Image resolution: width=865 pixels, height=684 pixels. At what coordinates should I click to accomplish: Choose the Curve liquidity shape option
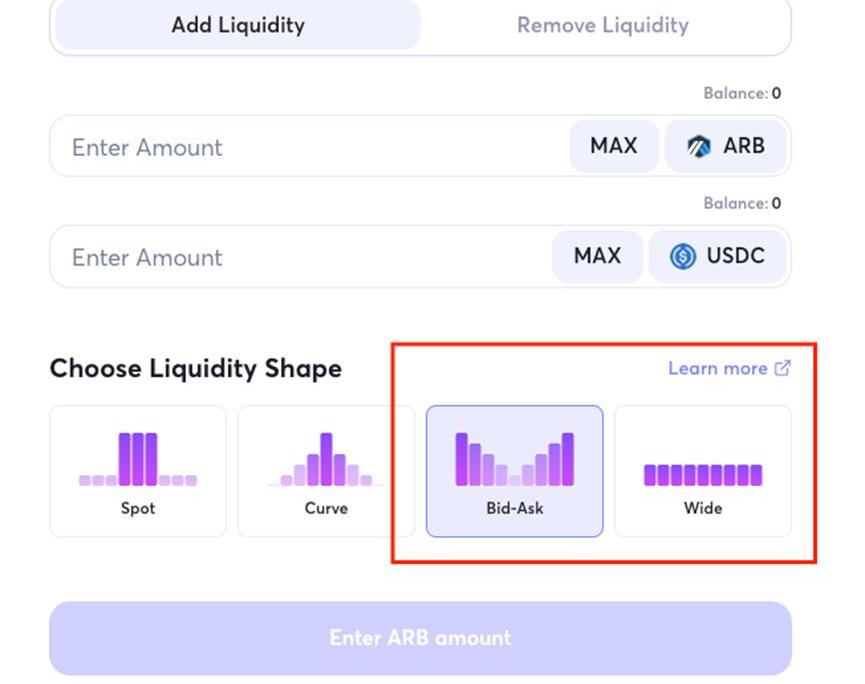(x=326, y=471)
